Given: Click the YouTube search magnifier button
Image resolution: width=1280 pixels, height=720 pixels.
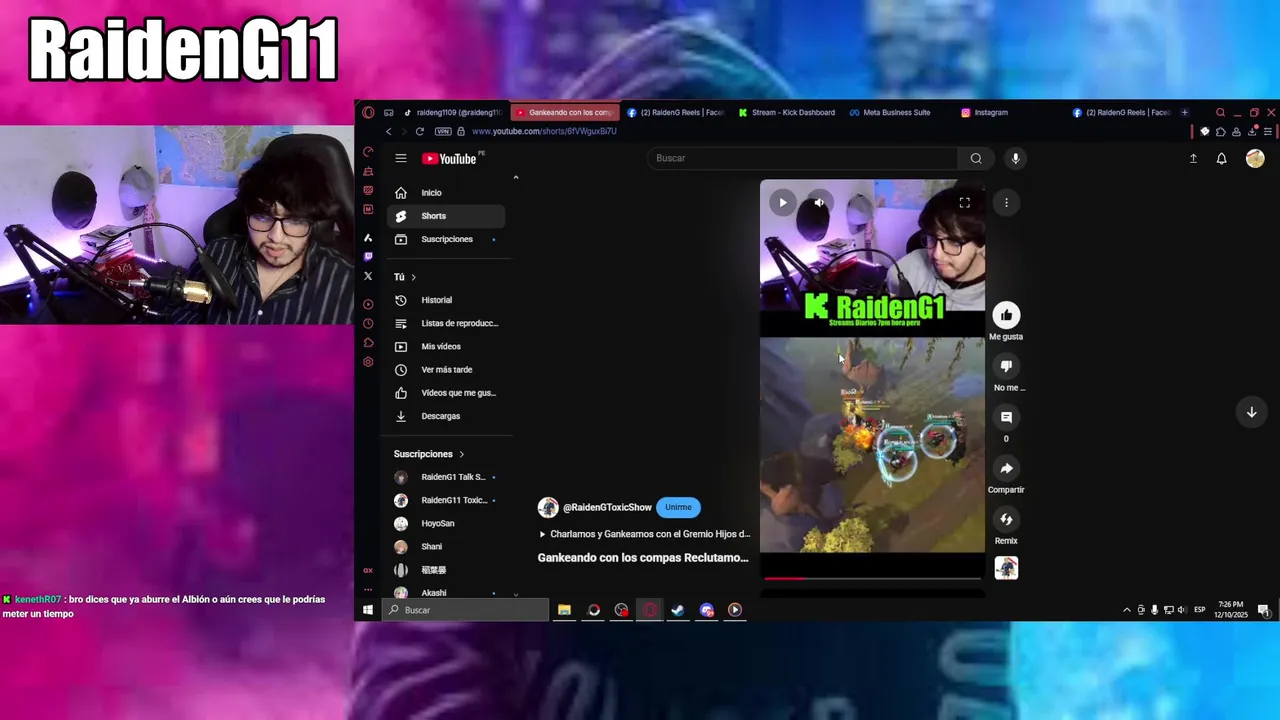Looking at the screenshot, I should [976, 158].
